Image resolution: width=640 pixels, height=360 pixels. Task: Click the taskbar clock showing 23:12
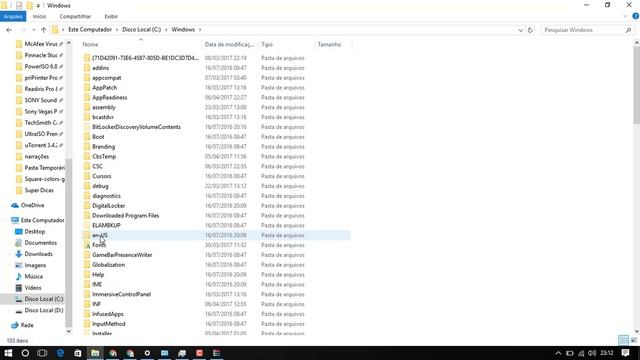[607, 353]
